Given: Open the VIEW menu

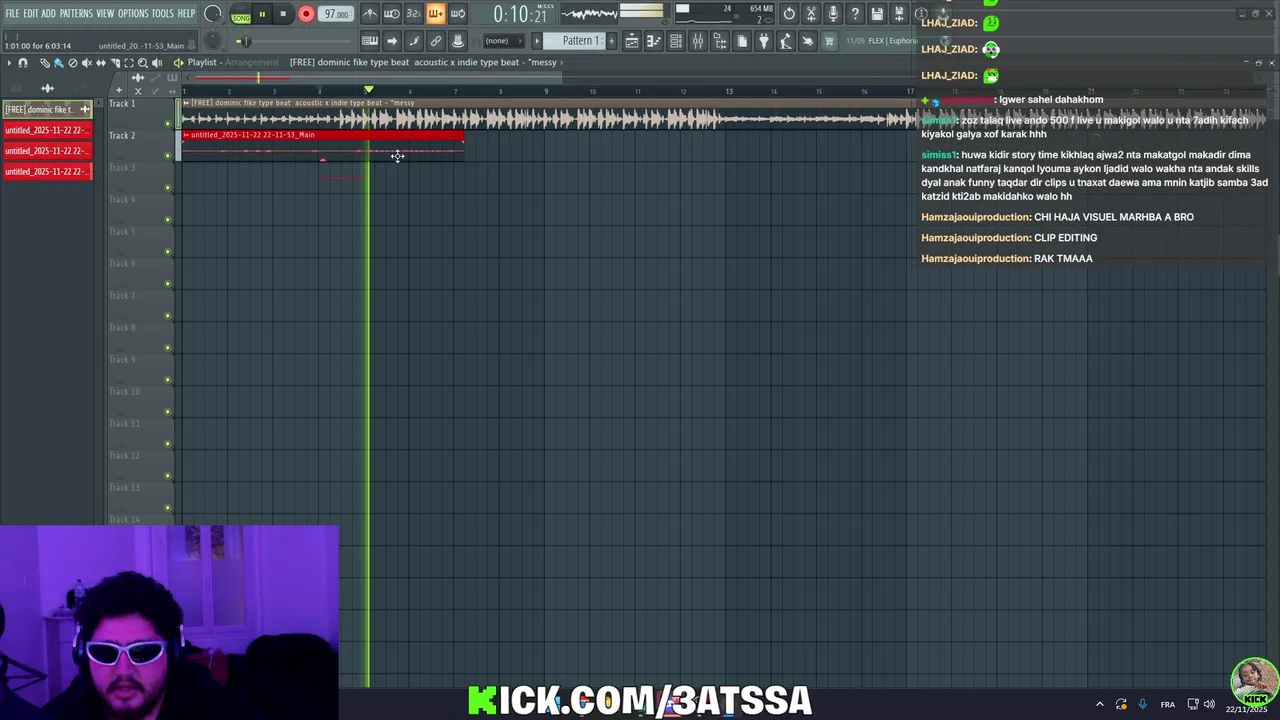Looking at the screenshot, I should click(x=105, y=14).
